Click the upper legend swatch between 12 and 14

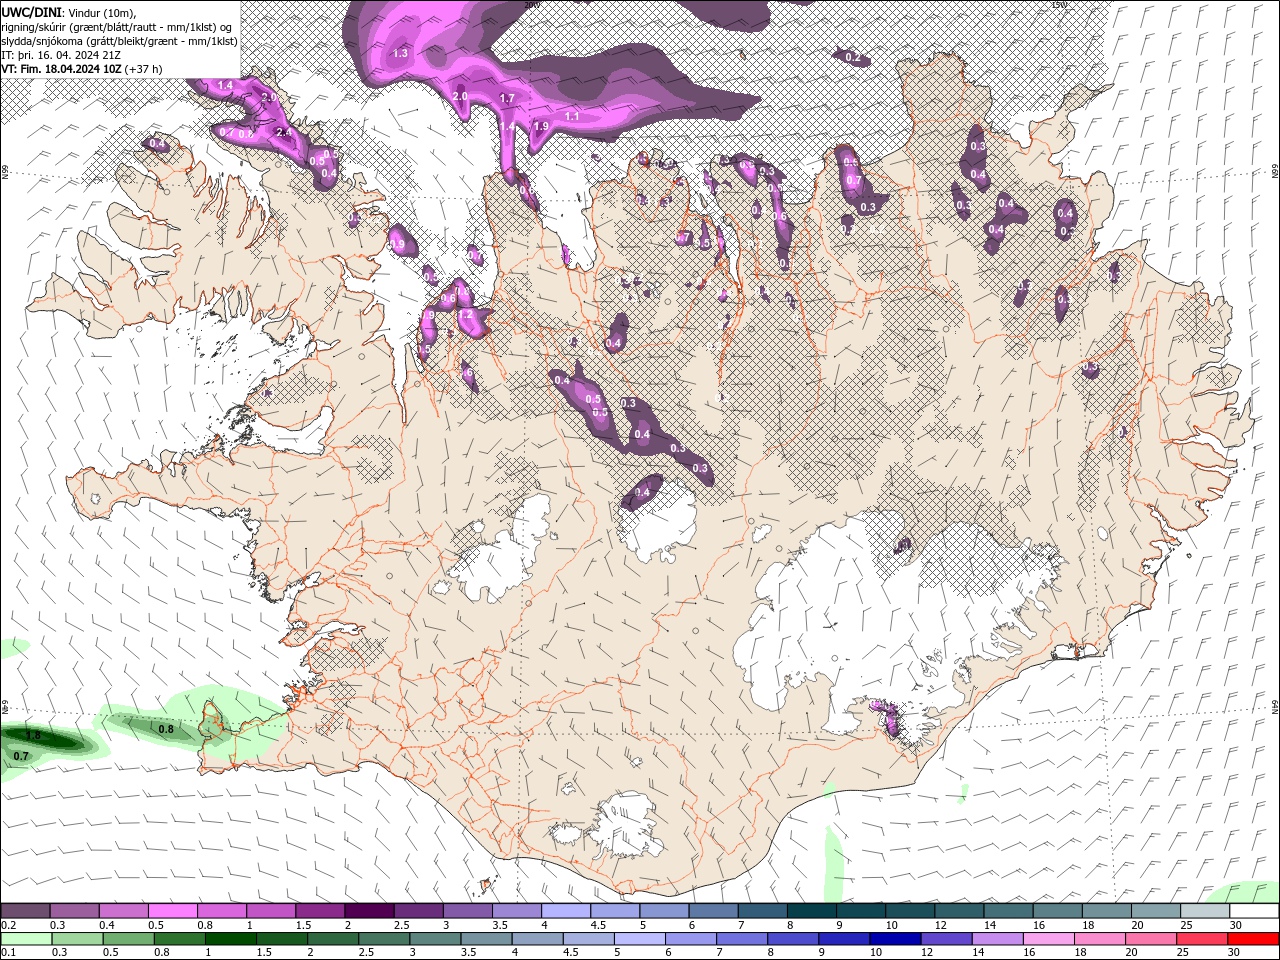pyautogui.click(x=958, y=911)
